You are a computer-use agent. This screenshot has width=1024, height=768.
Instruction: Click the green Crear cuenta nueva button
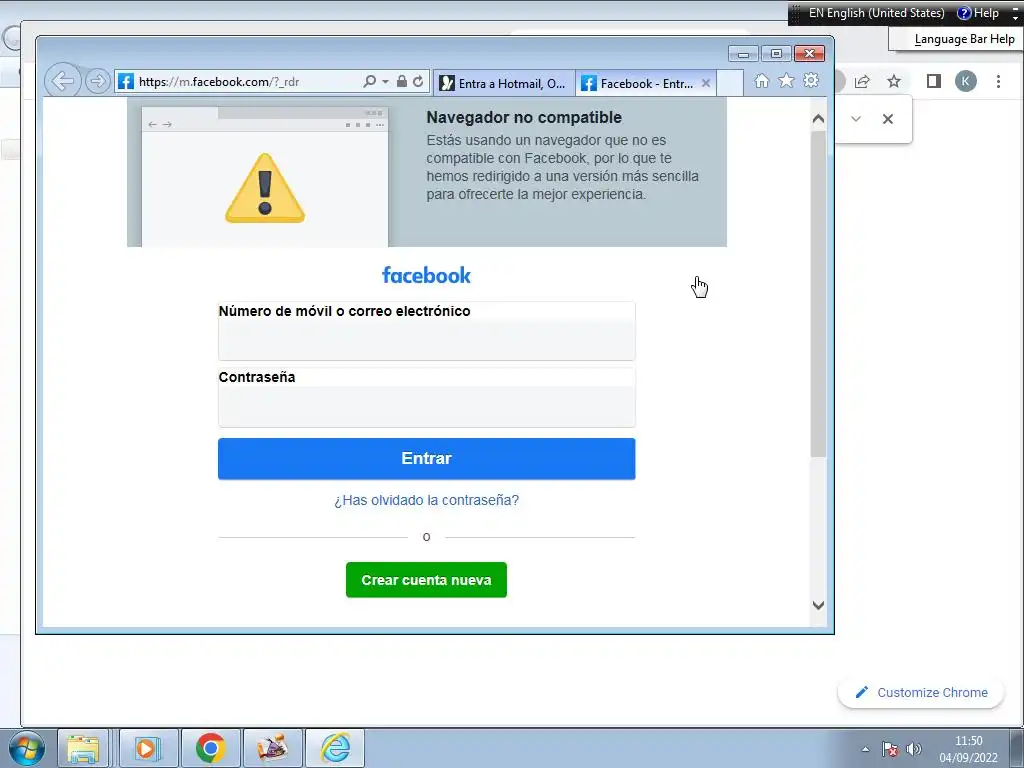click(426, 580)
